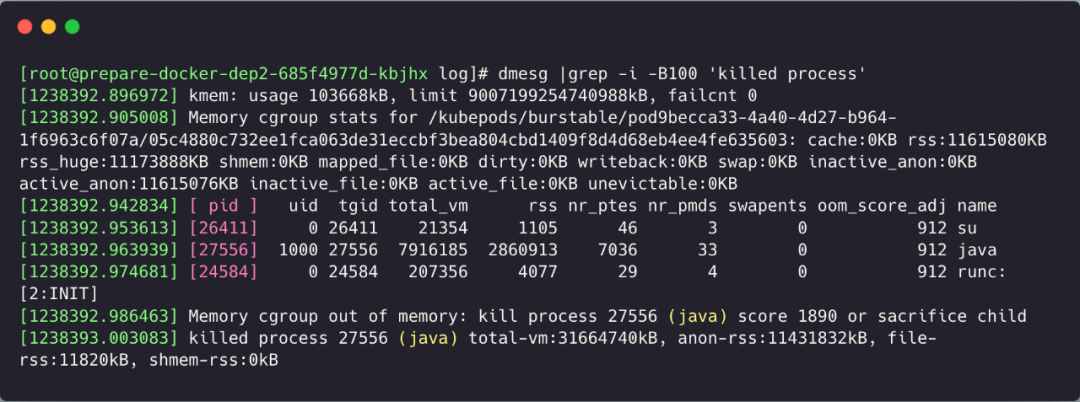Click the yellow minimize window button
The image size is (1080, 402).
(x=48, y=27)
